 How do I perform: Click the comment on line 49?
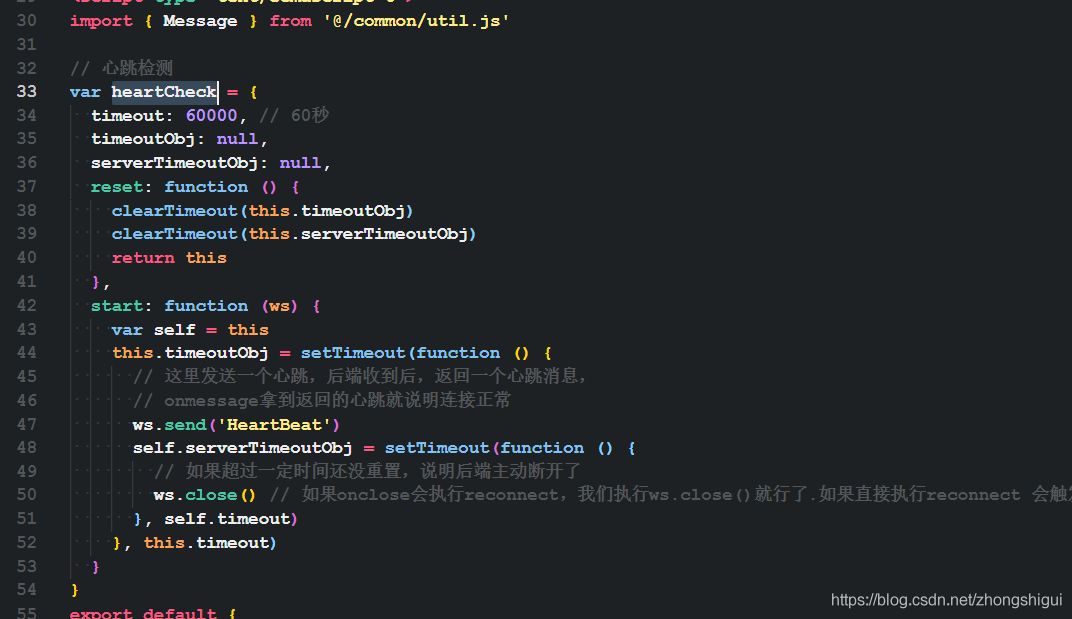pos(367,471)
